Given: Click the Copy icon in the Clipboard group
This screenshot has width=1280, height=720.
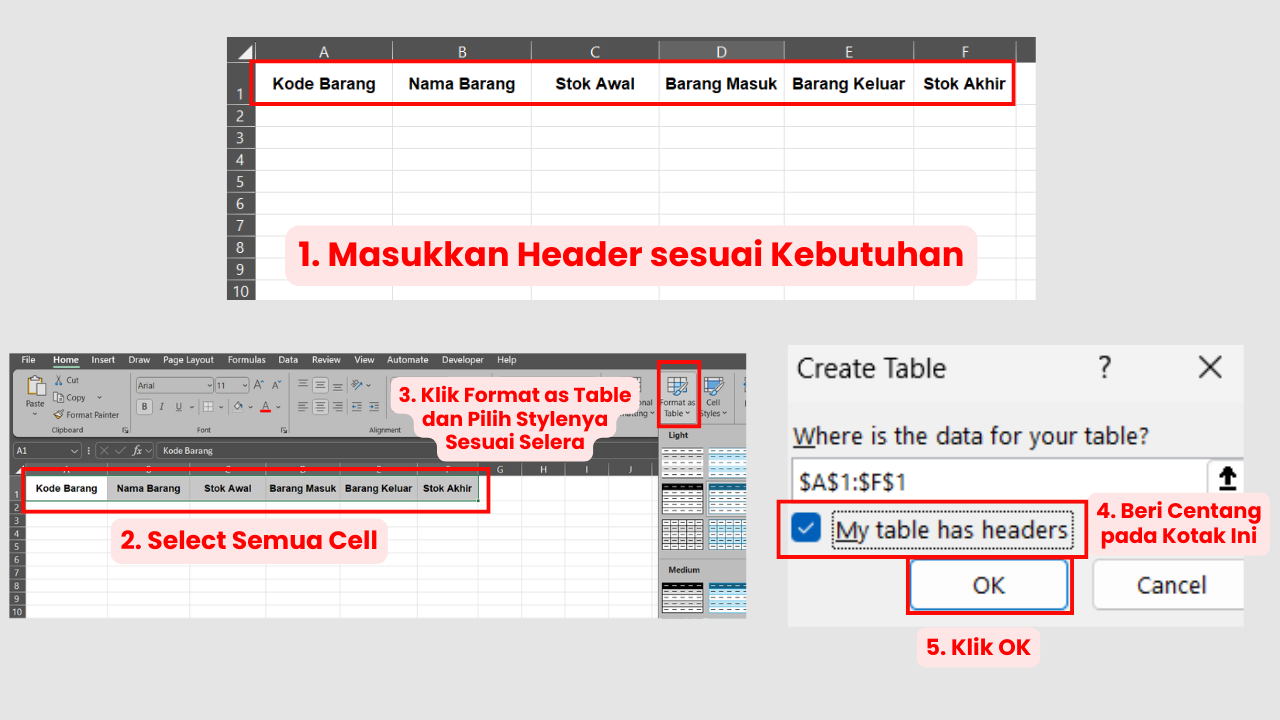Looking at the screenshot, I should pos(59,397).
